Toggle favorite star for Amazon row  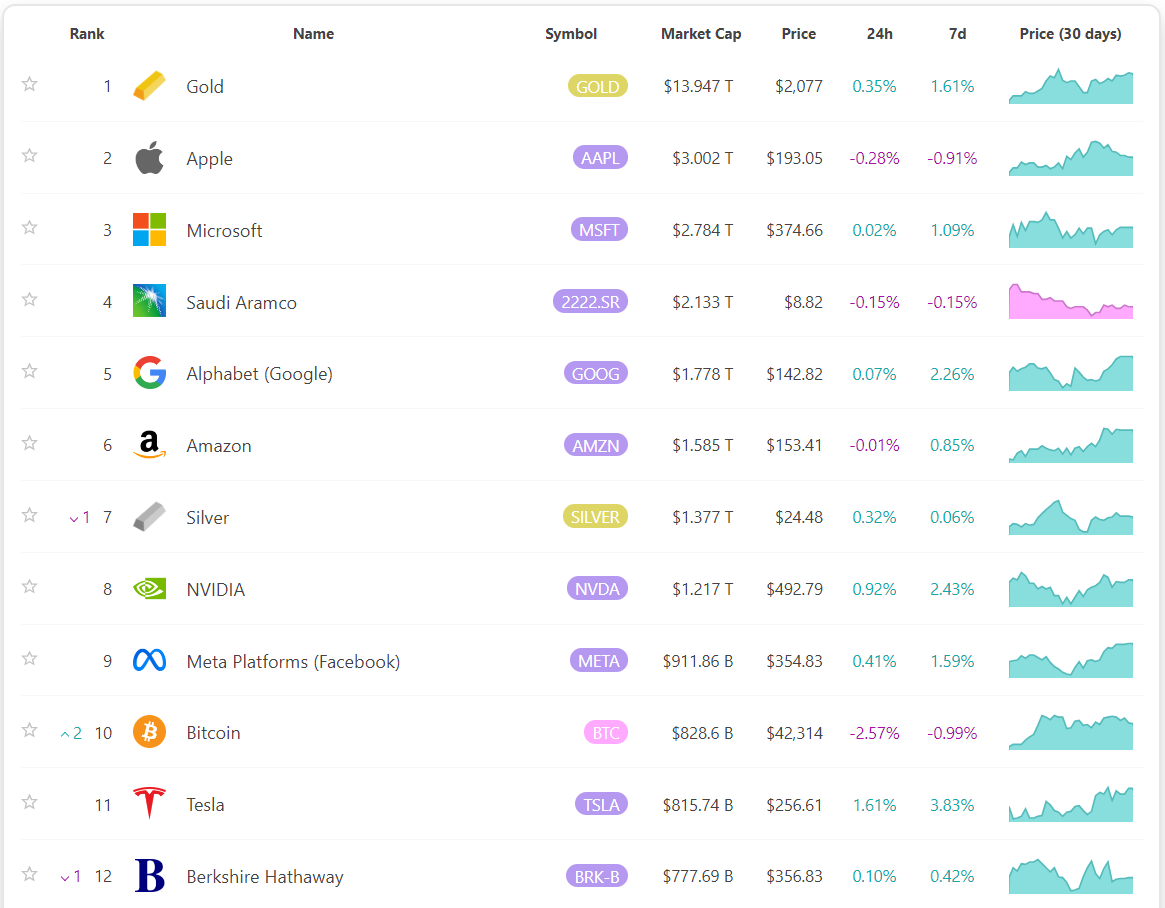(30, 443)
